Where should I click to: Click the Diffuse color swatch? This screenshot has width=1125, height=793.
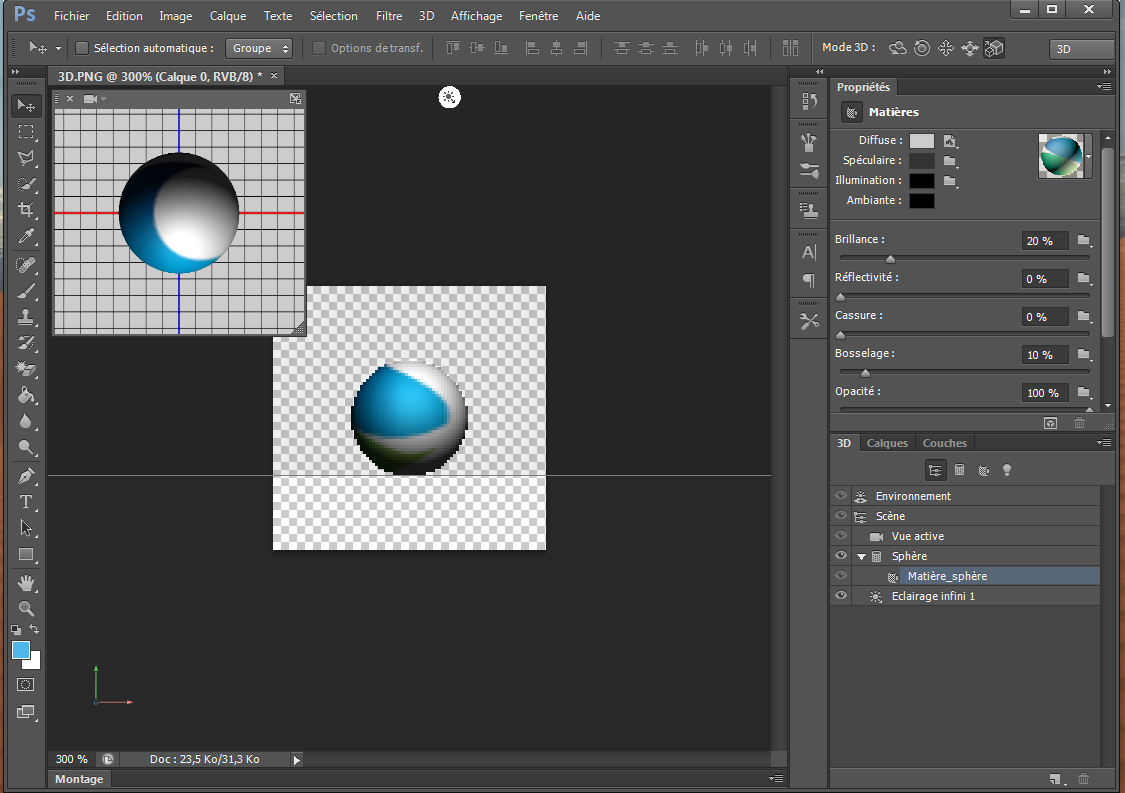point(921,141)
